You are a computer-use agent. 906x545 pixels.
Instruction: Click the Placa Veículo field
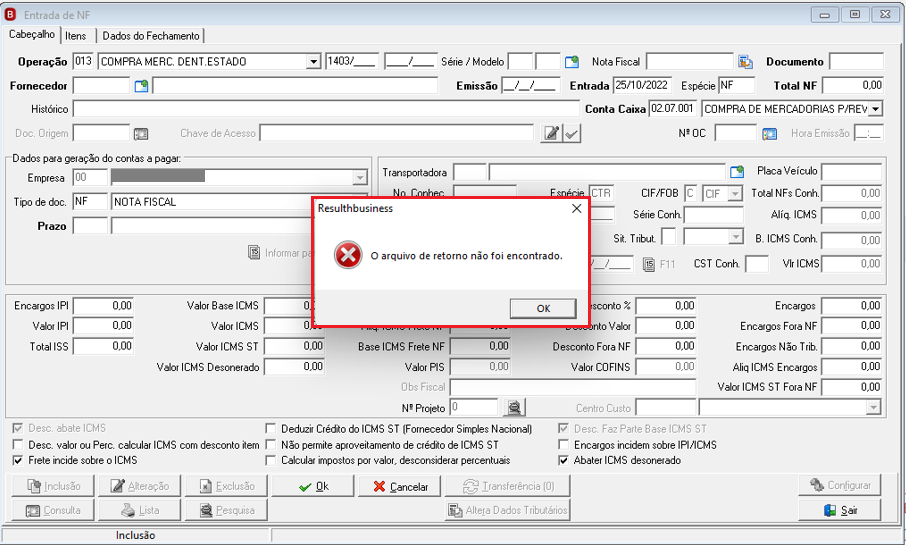852,172
